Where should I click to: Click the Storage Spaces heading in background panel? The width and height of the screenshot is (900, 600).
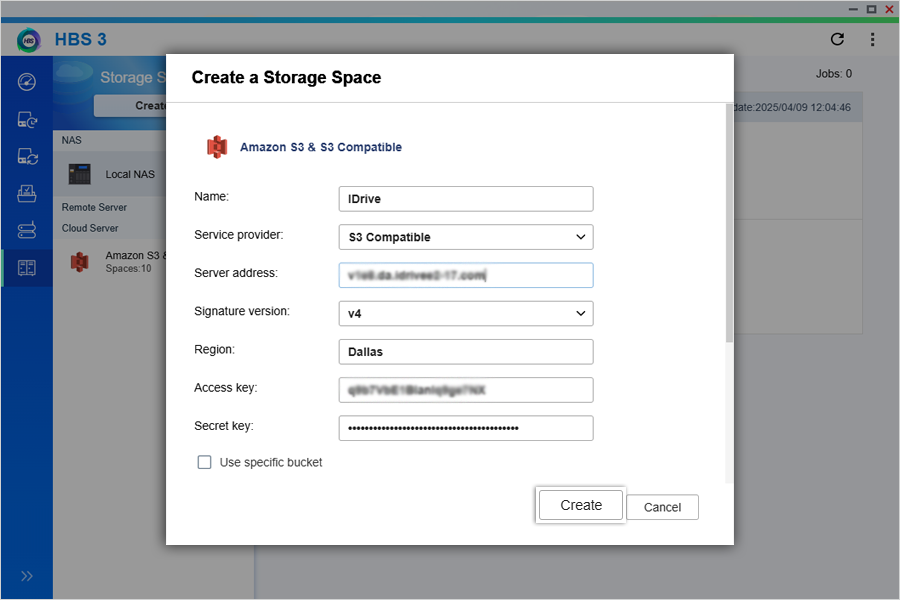(x=133, y=78)
